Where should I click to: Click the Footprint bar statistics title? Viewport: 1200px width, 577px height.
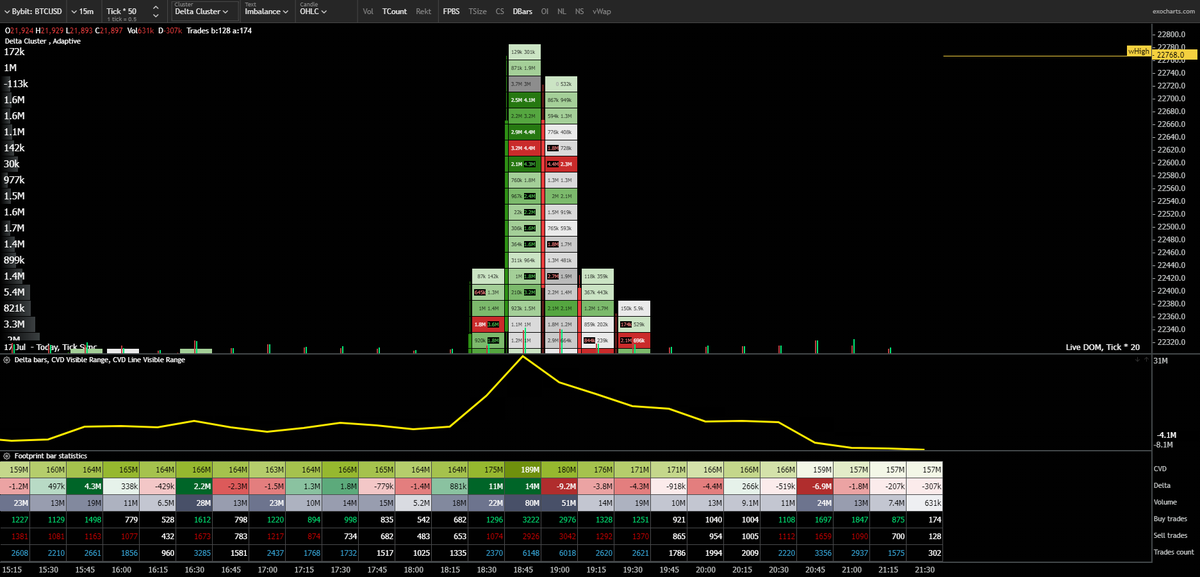(x=51, y=456)
